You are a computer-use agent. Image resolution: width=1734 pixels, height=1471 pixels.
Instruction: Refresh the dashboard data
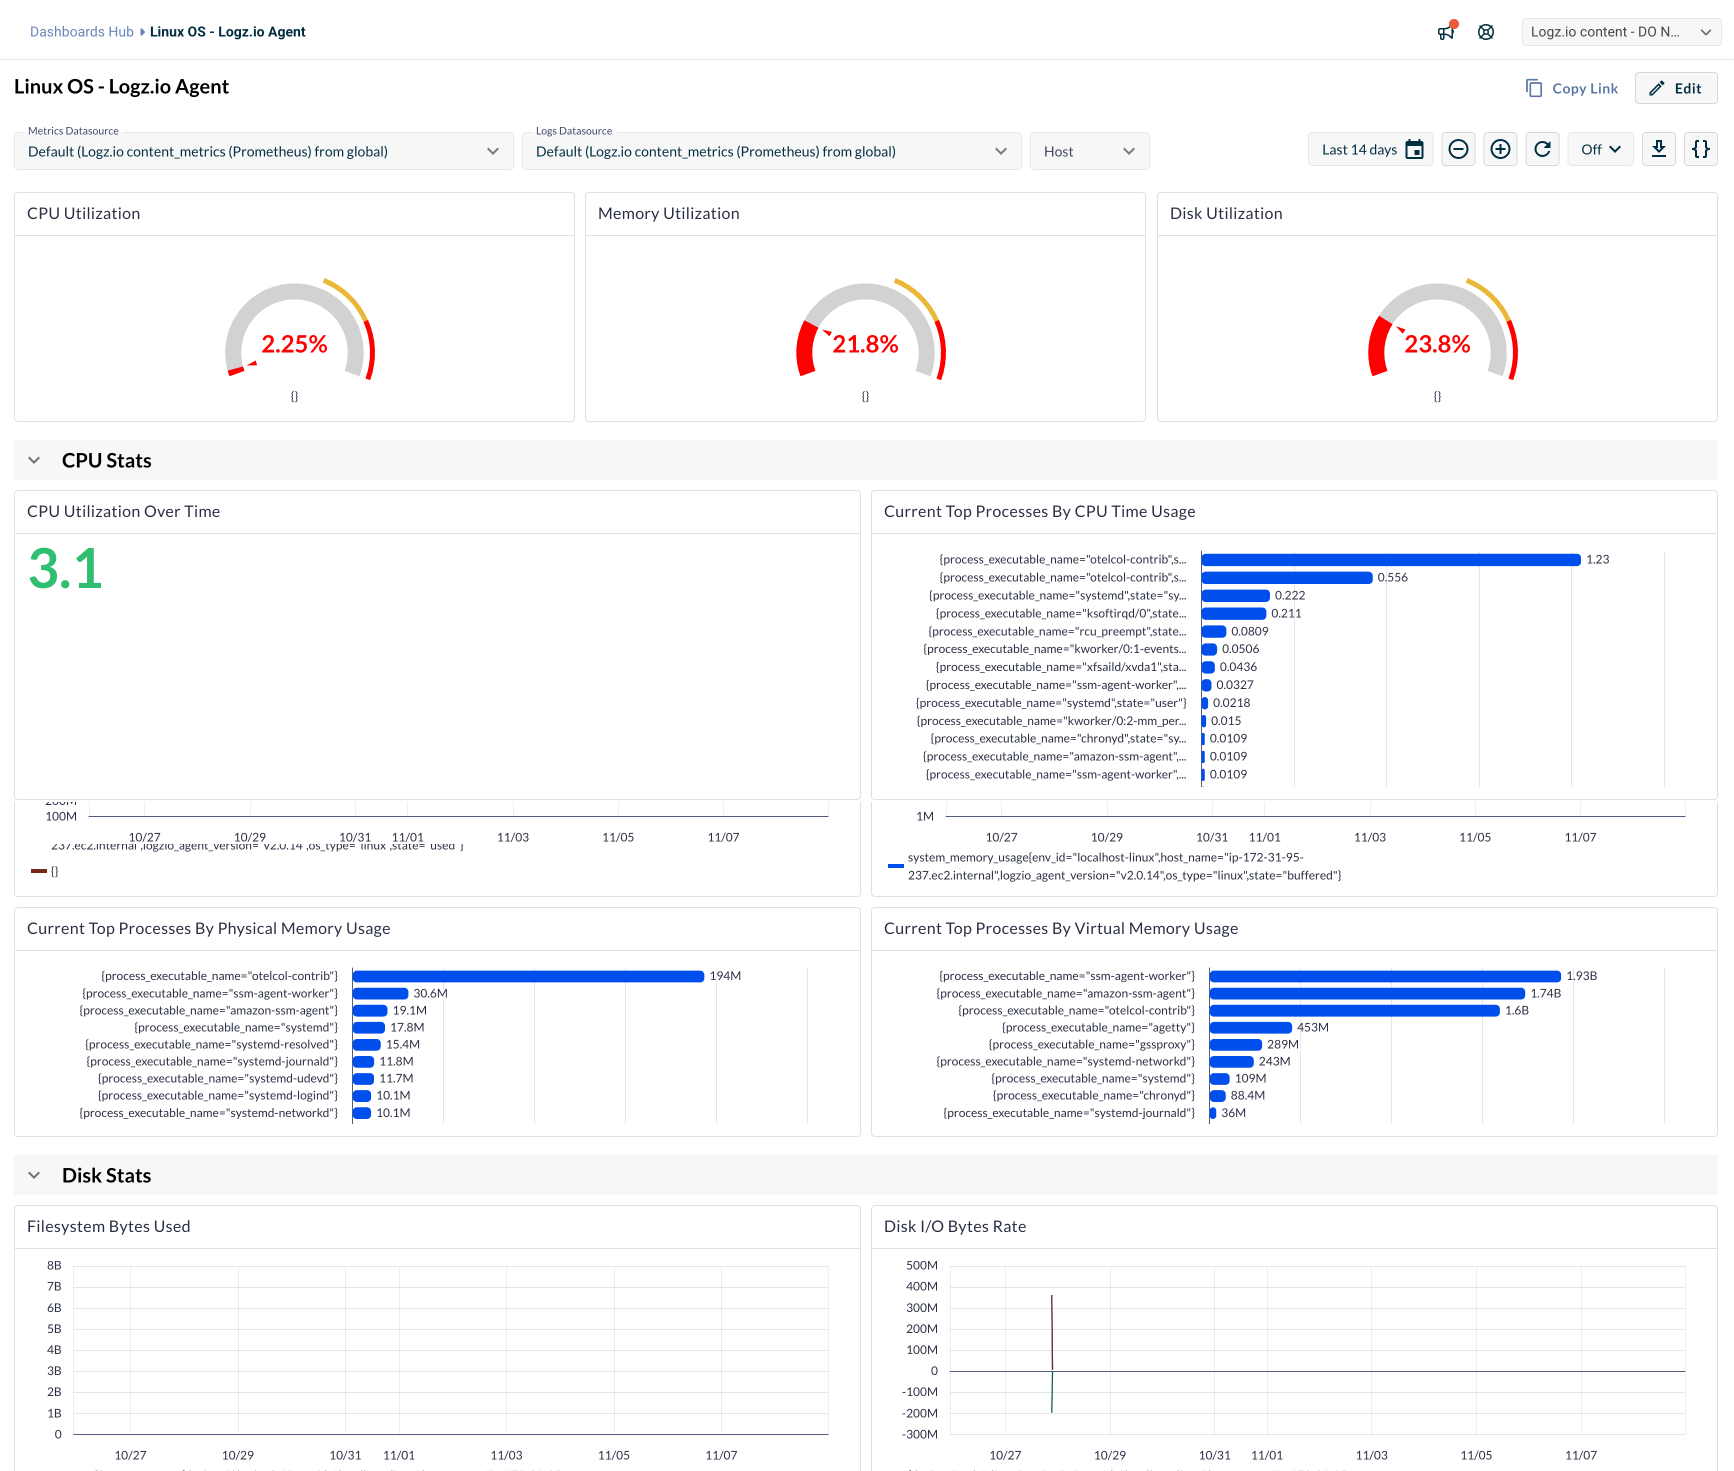1542,149
